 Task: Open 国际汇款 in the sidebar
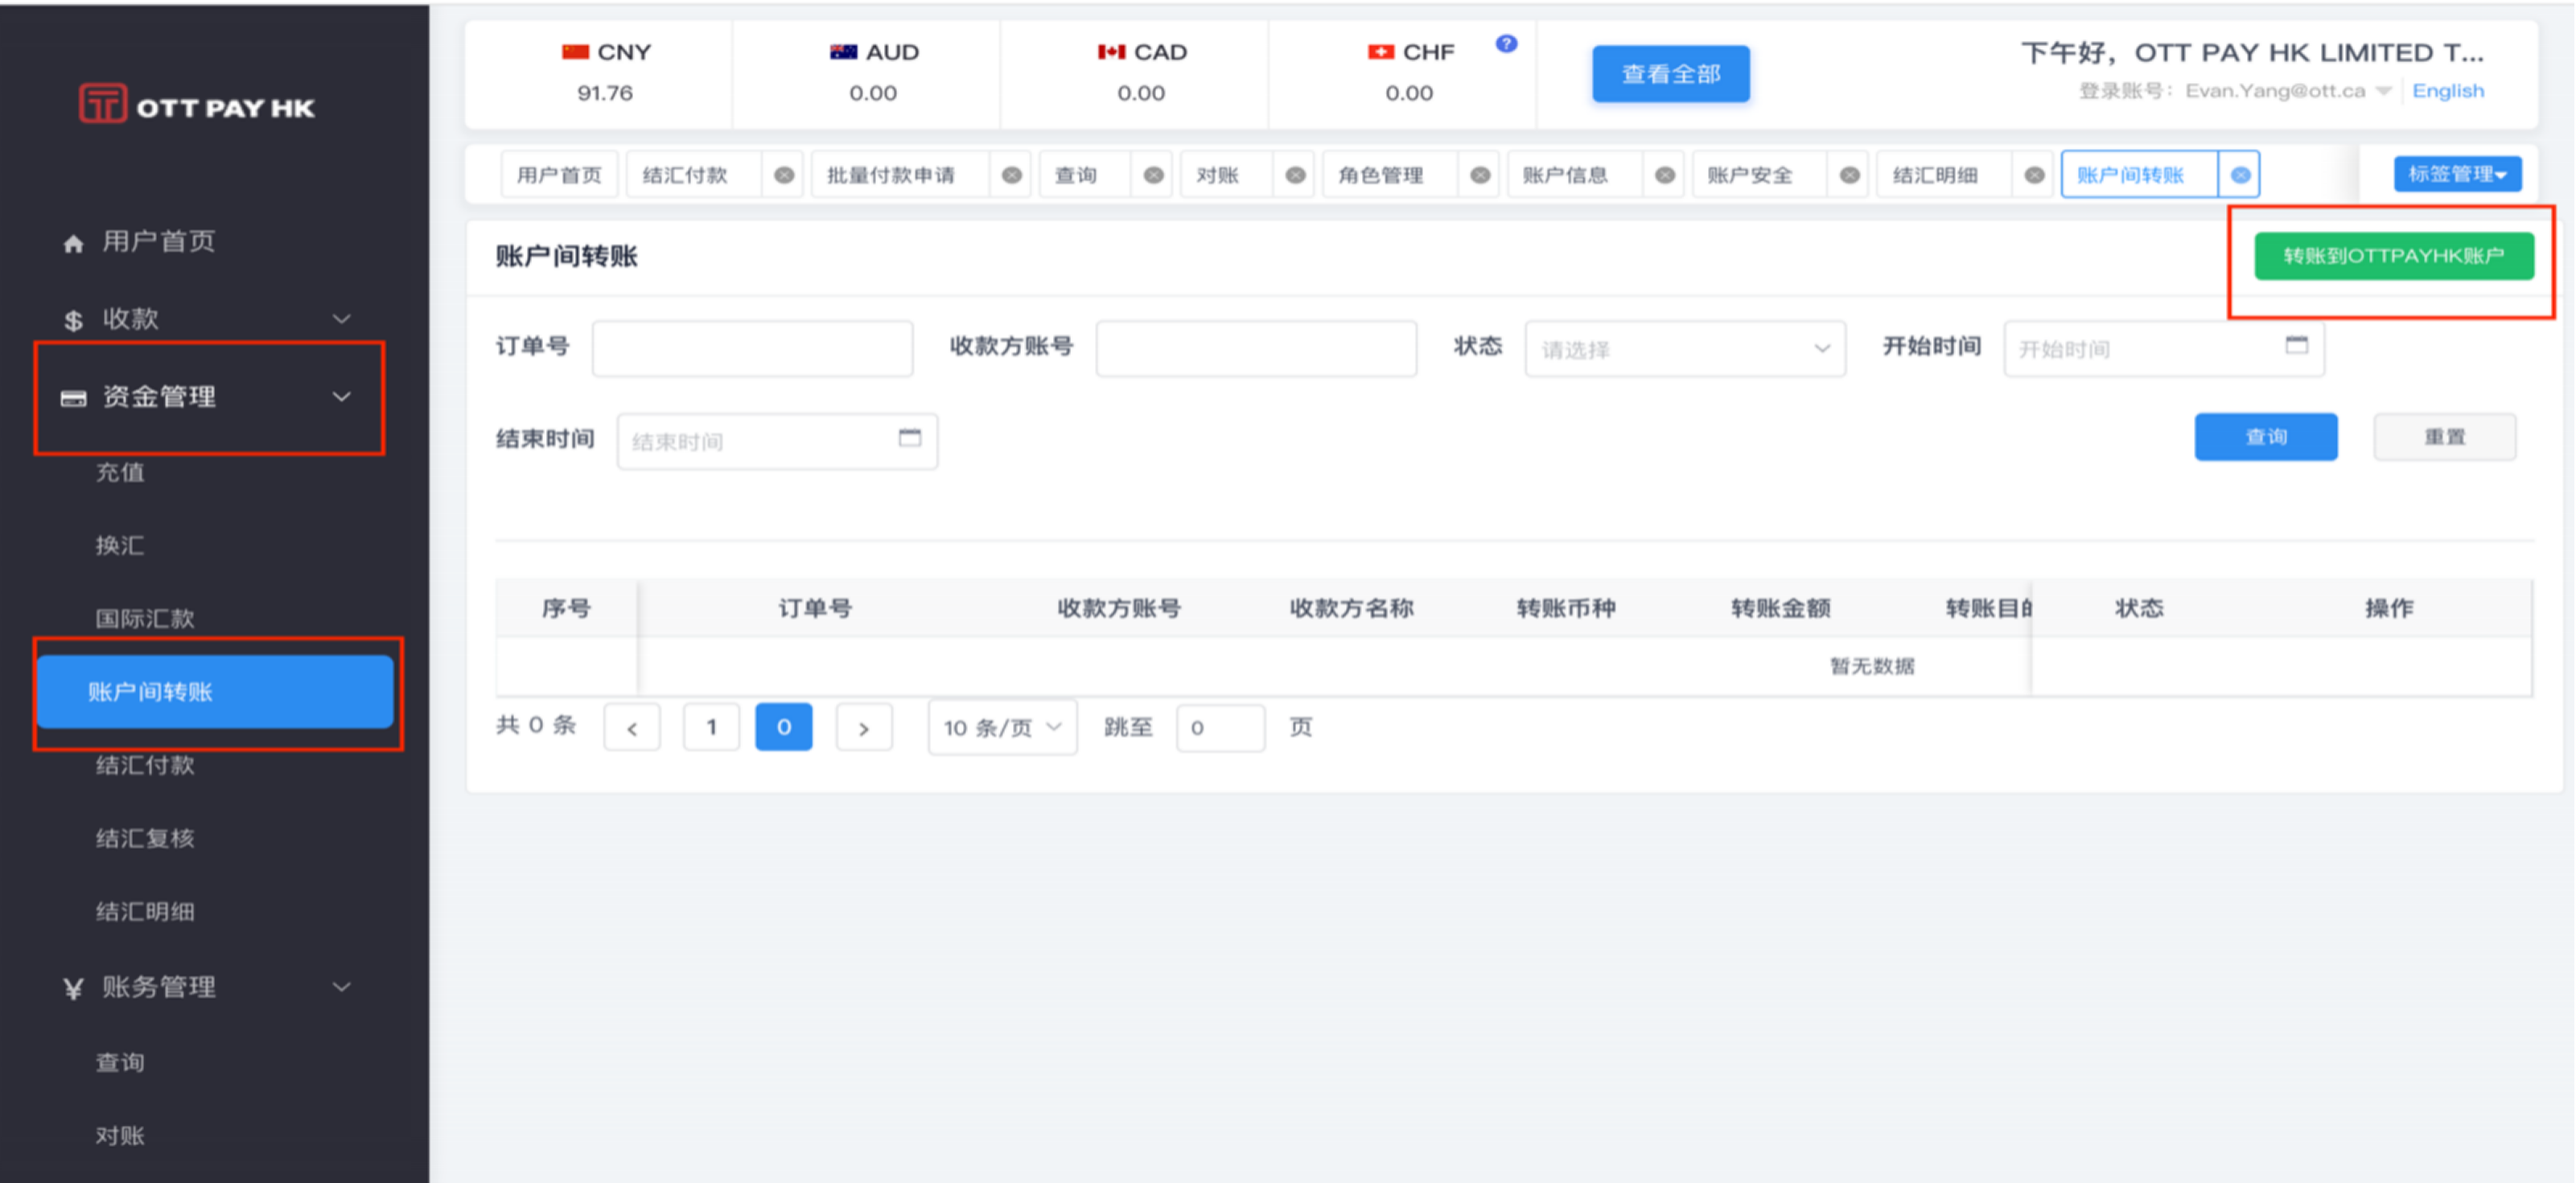(145, 618)
